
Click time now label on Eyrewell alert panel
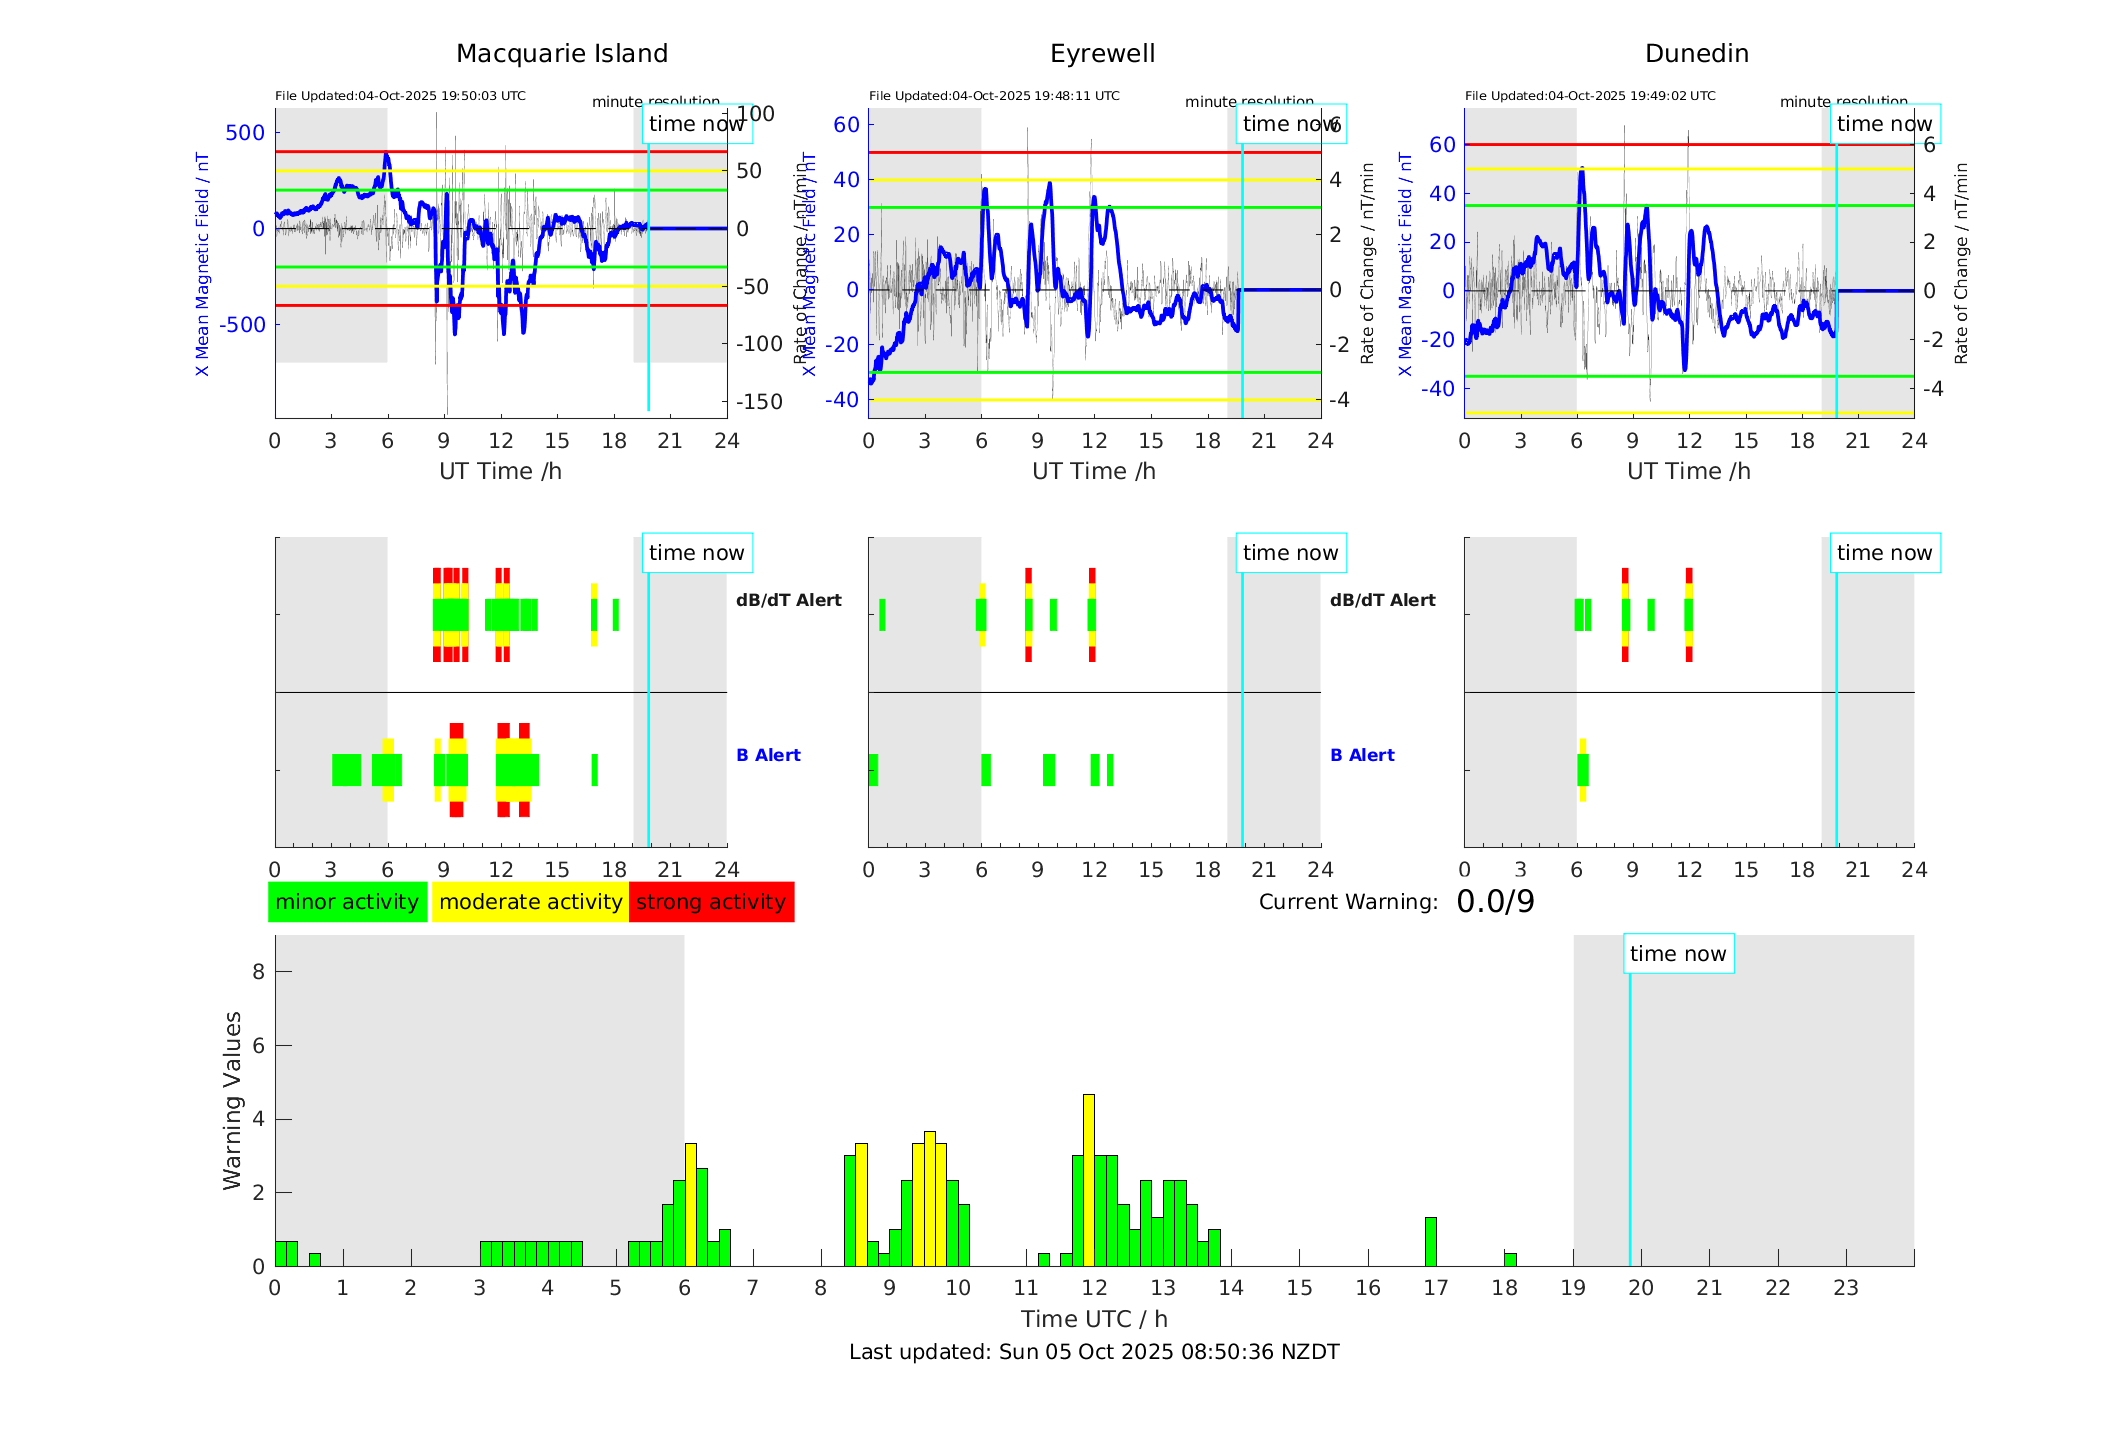(x=1290, y=553)
